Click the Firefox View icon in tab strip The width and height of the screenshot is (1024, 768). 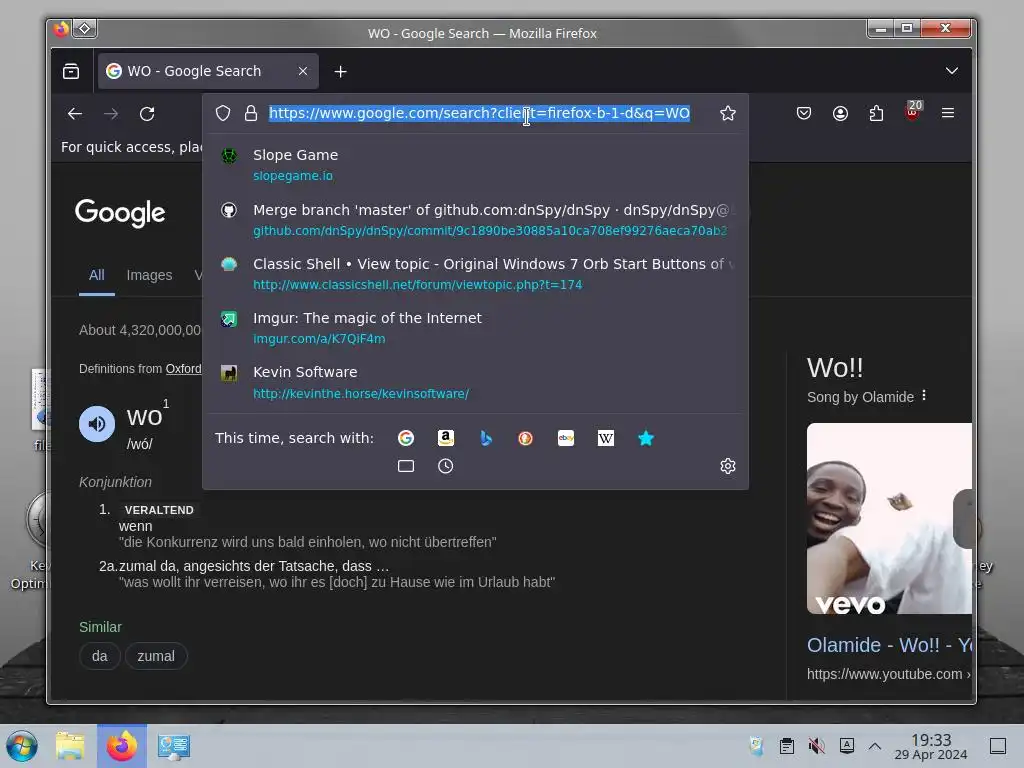tap(71, 71)
